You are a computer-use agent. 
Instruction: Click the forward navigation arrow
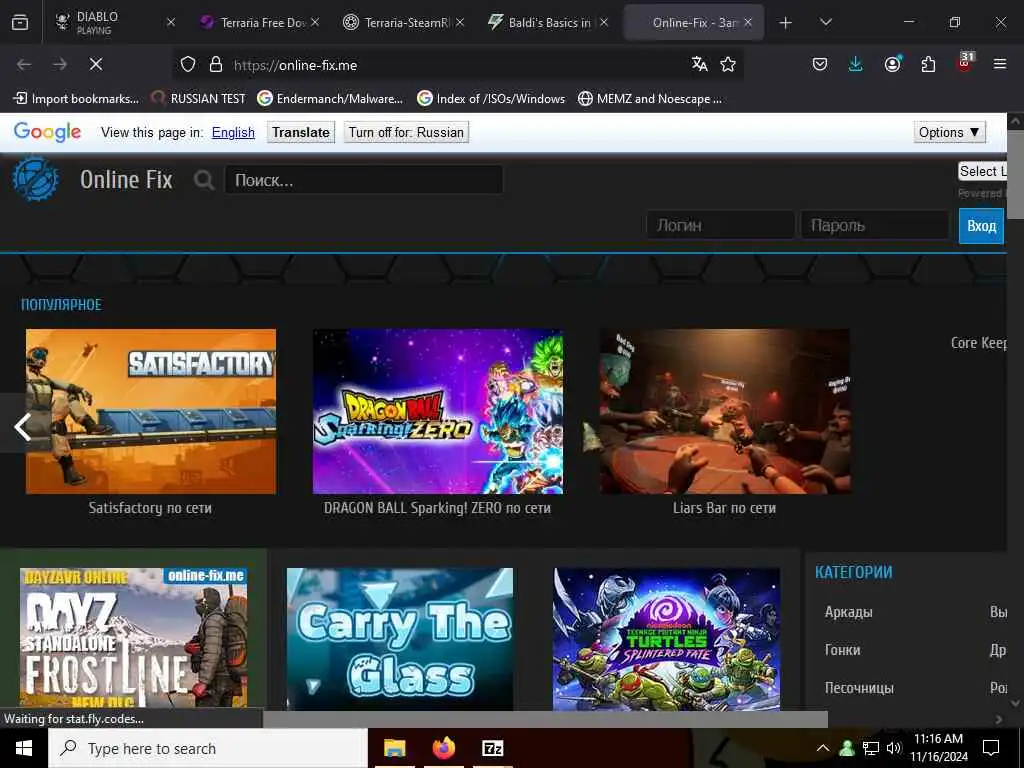[60, 64]
